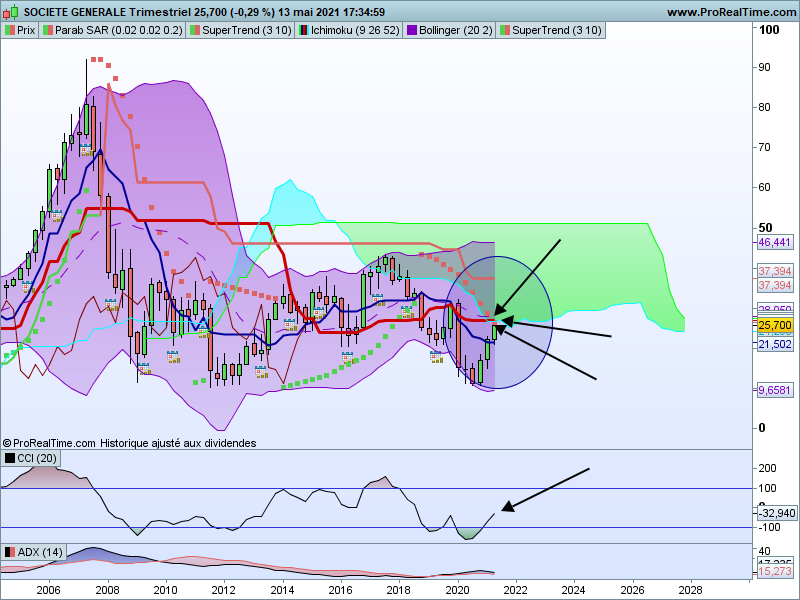Click the 15,273 ADX value label

[774, 571]
